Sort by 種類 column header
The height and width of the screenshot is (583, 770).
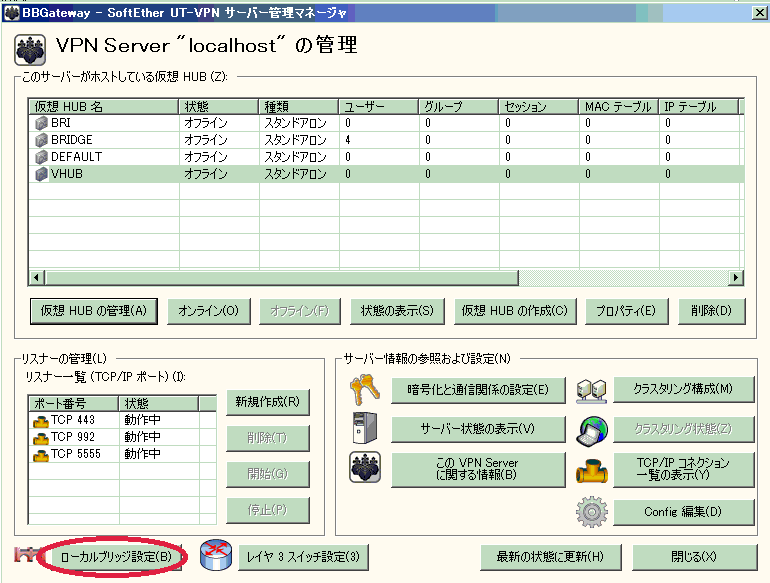click(x=299, y=107)
